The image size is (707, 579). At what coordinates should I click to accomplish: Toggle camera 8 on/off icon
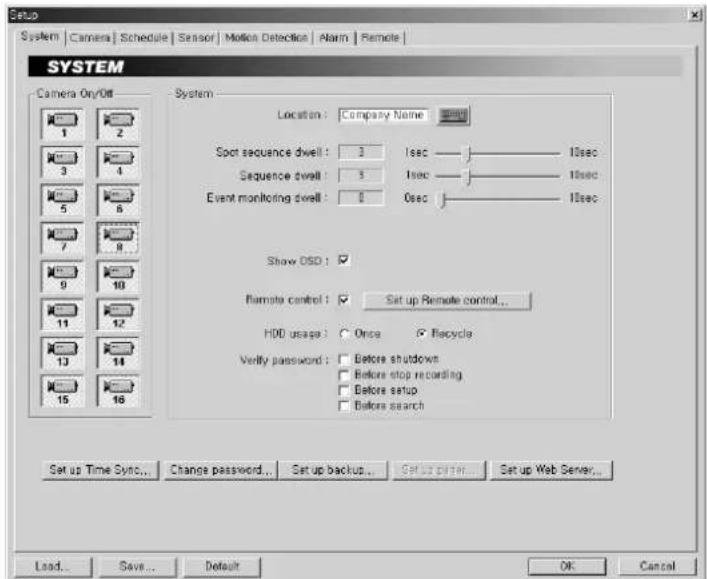(118, 239)
